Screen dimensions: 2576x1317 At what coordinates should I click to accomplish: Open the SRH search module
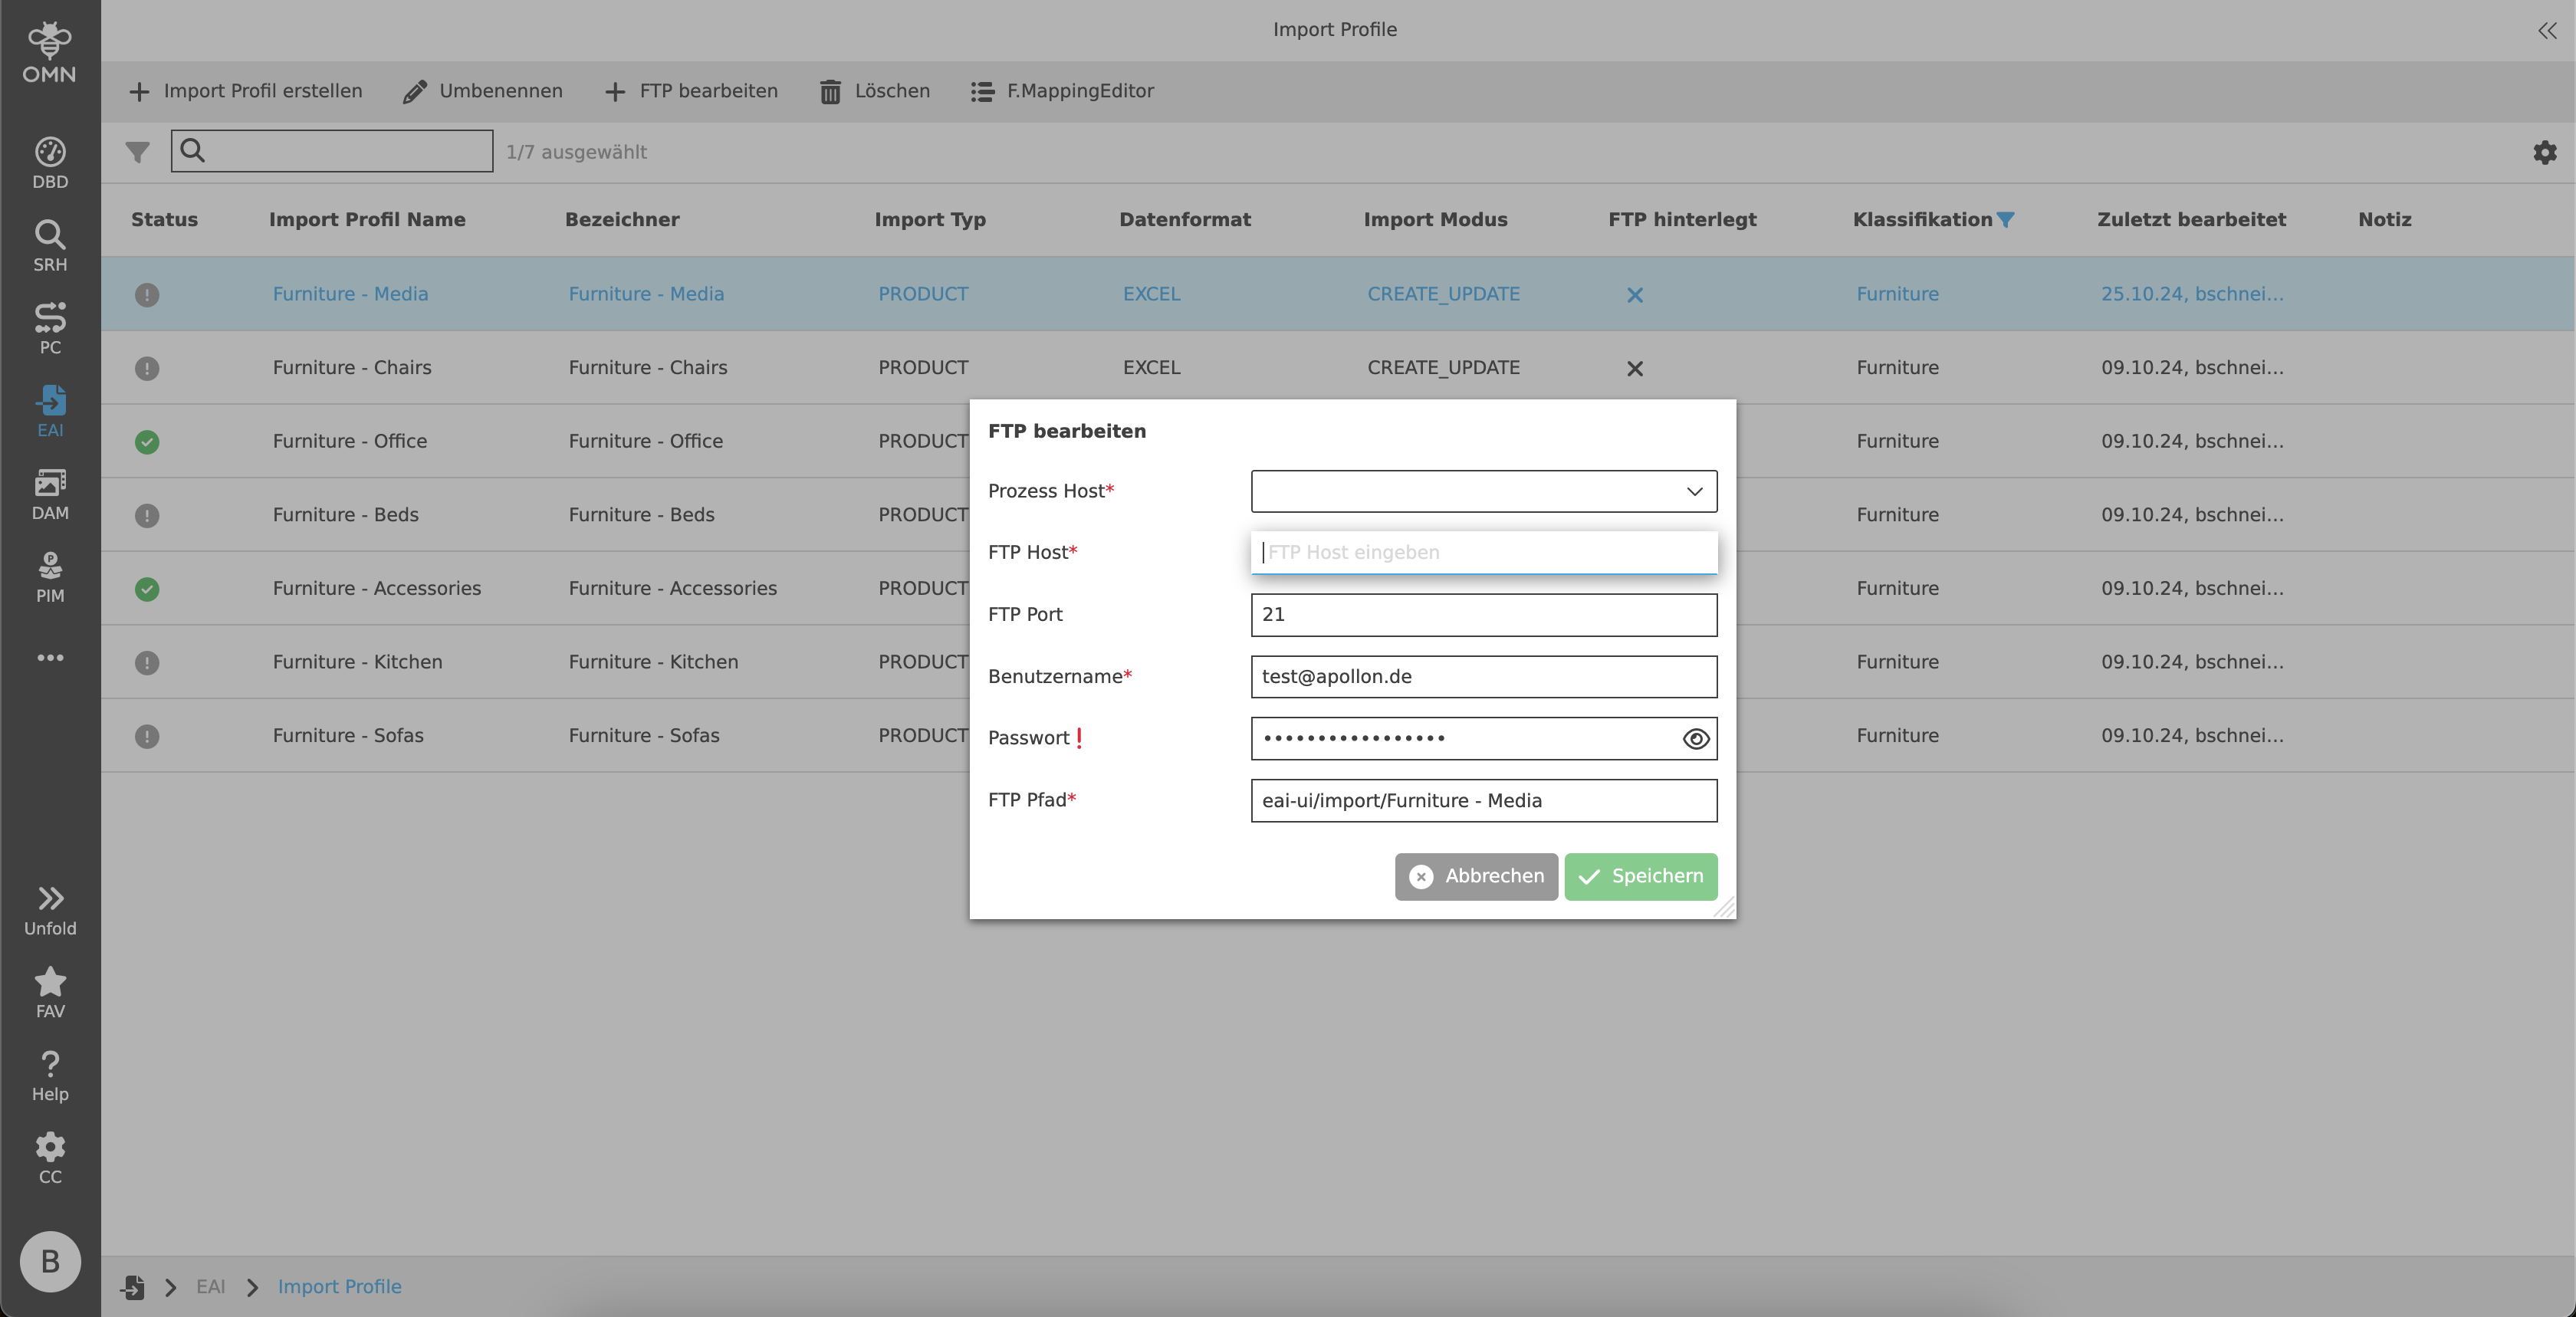pyautogui.click(x=50, y=246)
